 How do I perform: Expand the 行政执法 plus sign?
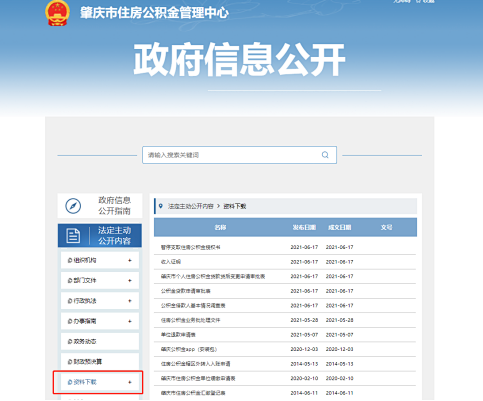(x=130, y=301)
